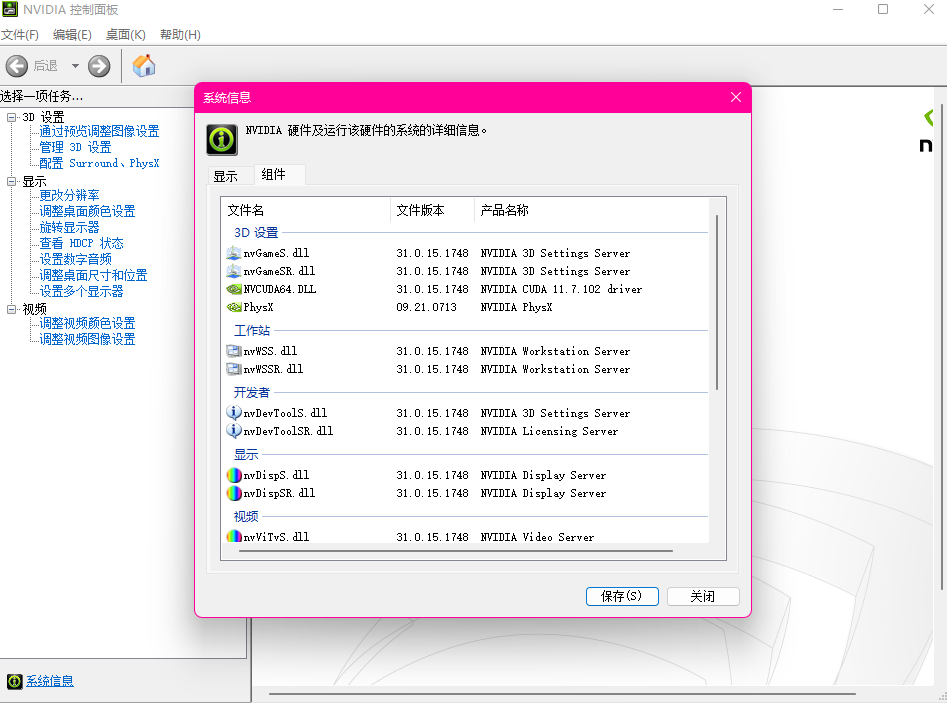
Task: Open 设置数字音频 task
Action: 75,259
